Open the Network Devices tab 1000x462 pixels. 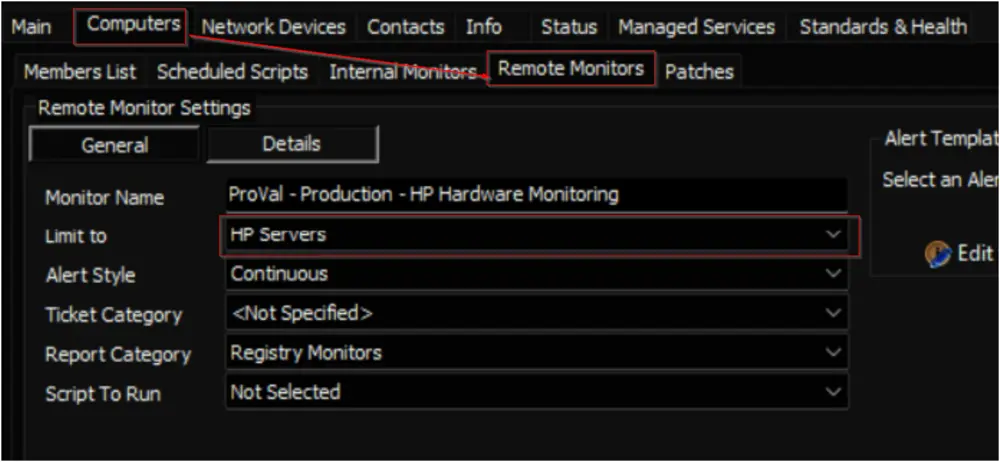coord(274,27)
